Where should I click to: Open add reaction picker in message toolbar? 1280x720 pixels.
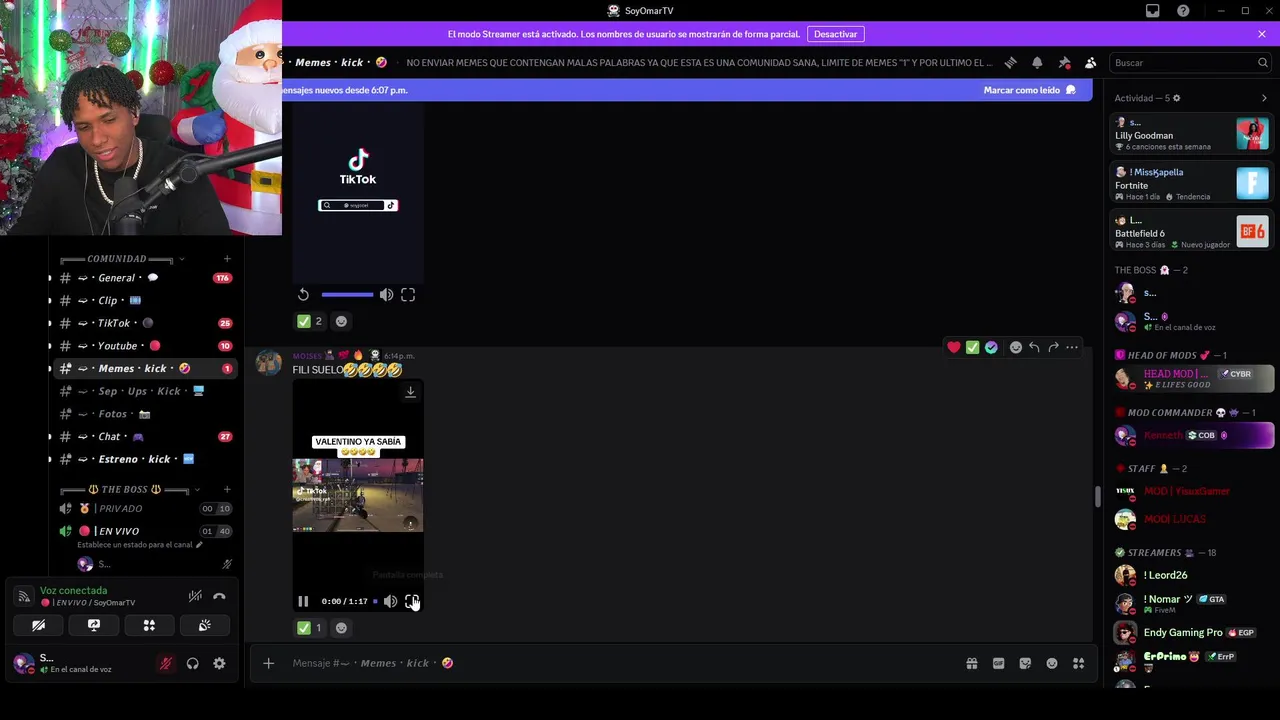click(x=1016, y=347)
